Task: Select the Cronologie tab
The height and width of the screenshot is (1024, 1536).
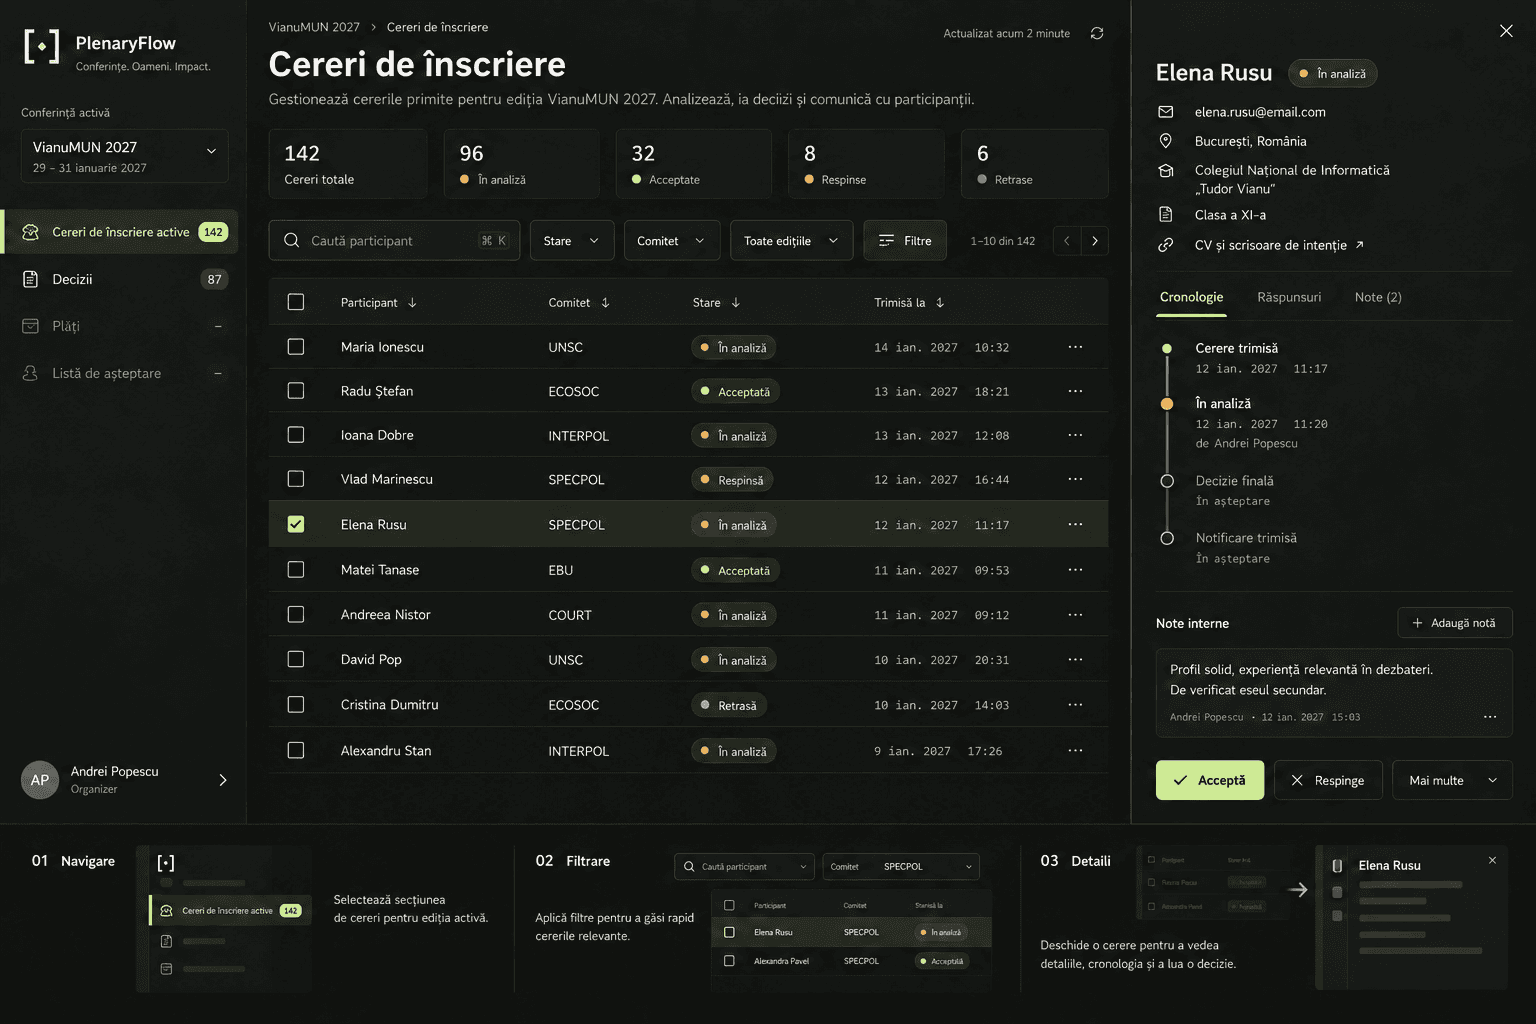Action: coord(1191,297)
